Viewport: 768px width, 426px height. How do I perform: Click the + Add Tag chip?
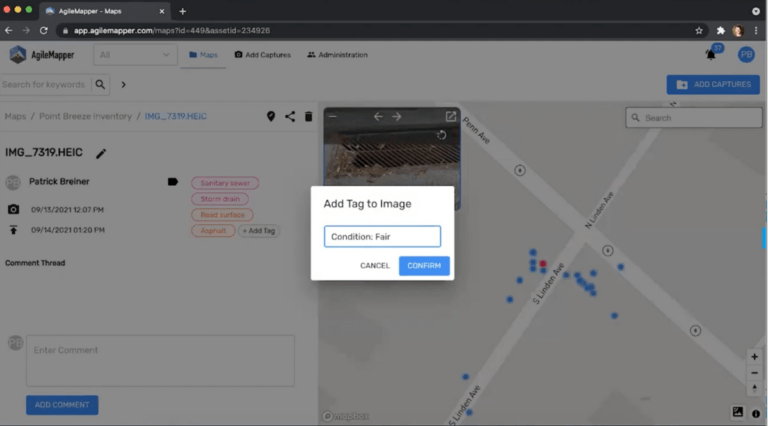(259, 231)
